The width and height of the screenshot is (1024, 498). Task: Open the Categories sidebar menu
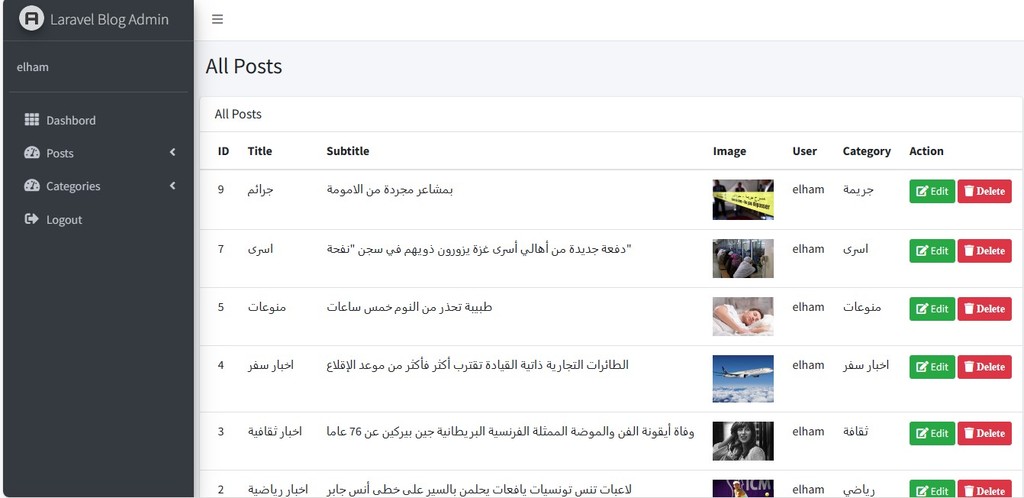(99, 186)
